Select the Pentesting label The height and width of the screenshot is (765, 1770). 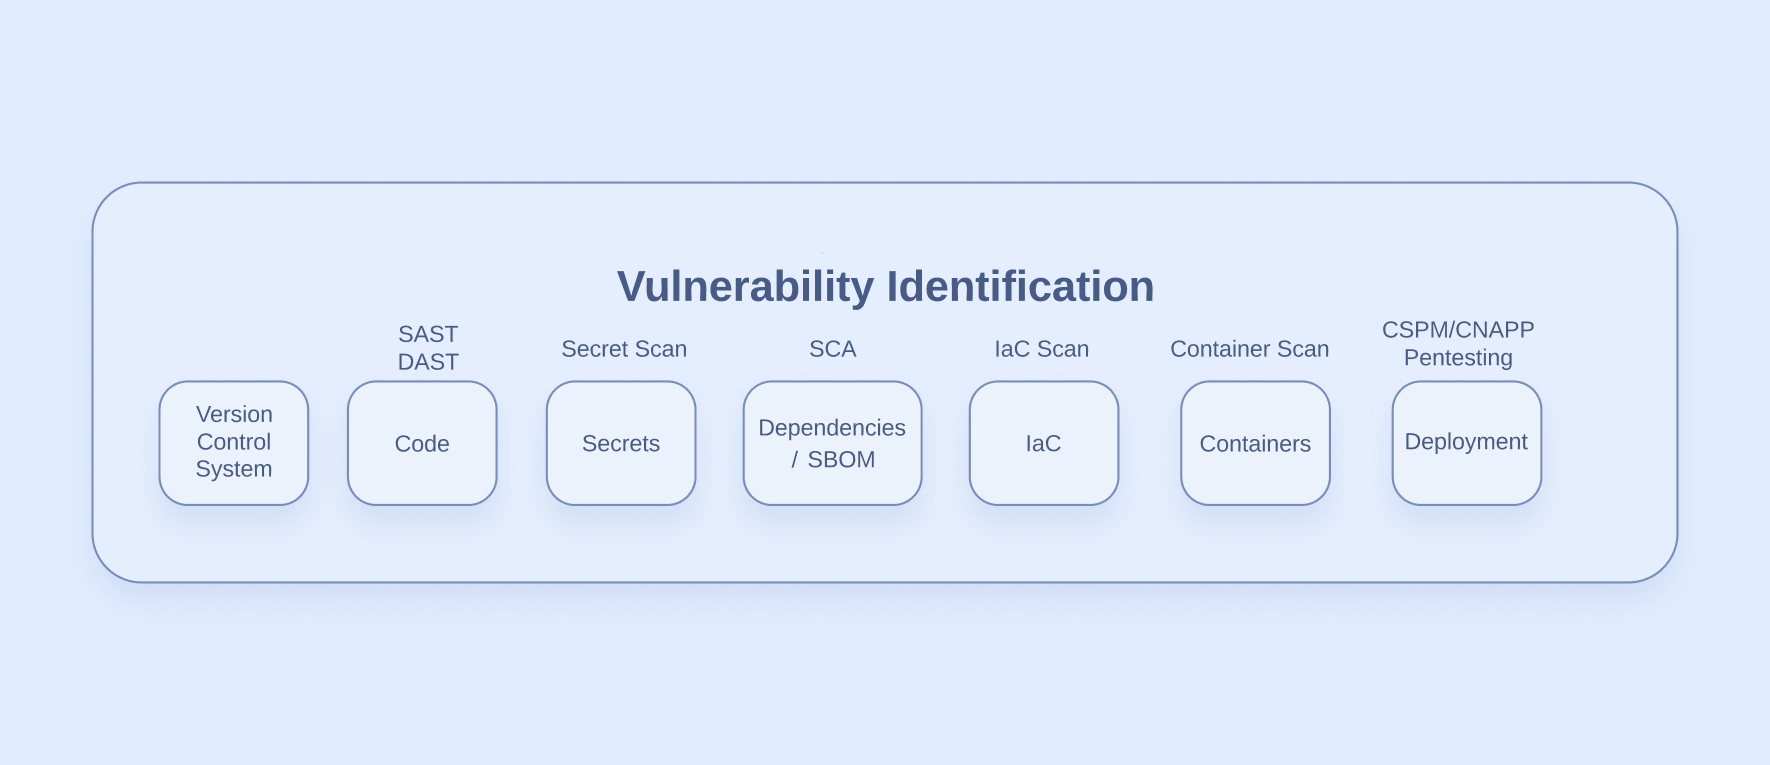(1458, 358)
